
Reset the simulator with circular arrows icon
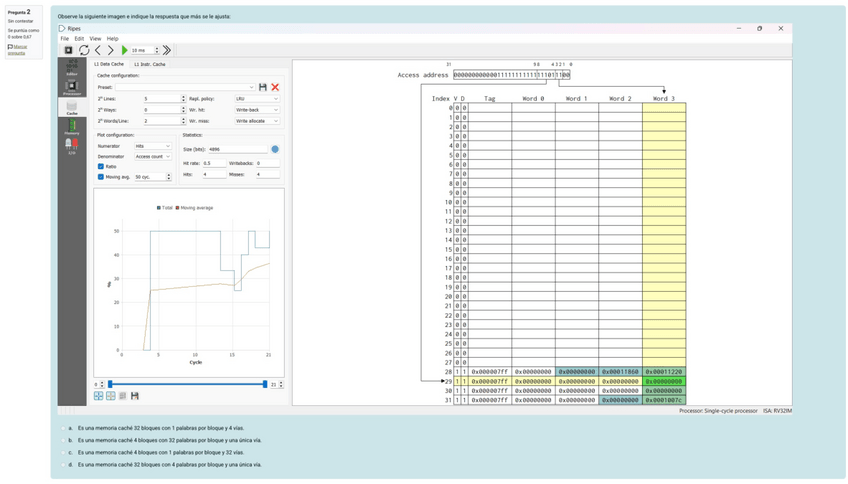(x=84, y=50)
